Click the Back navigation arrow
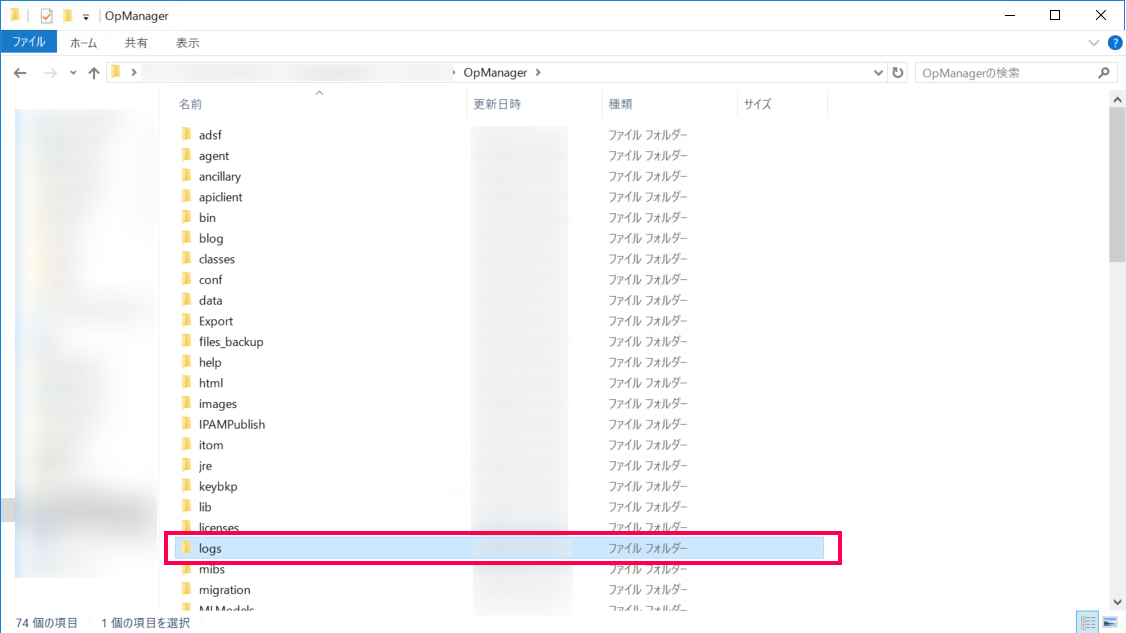Viewport: 1126px width, 633px height. [21, 72]
